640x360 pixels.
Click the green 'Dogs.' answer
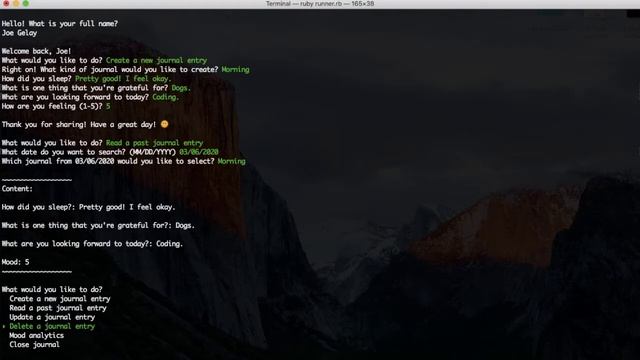181,88
